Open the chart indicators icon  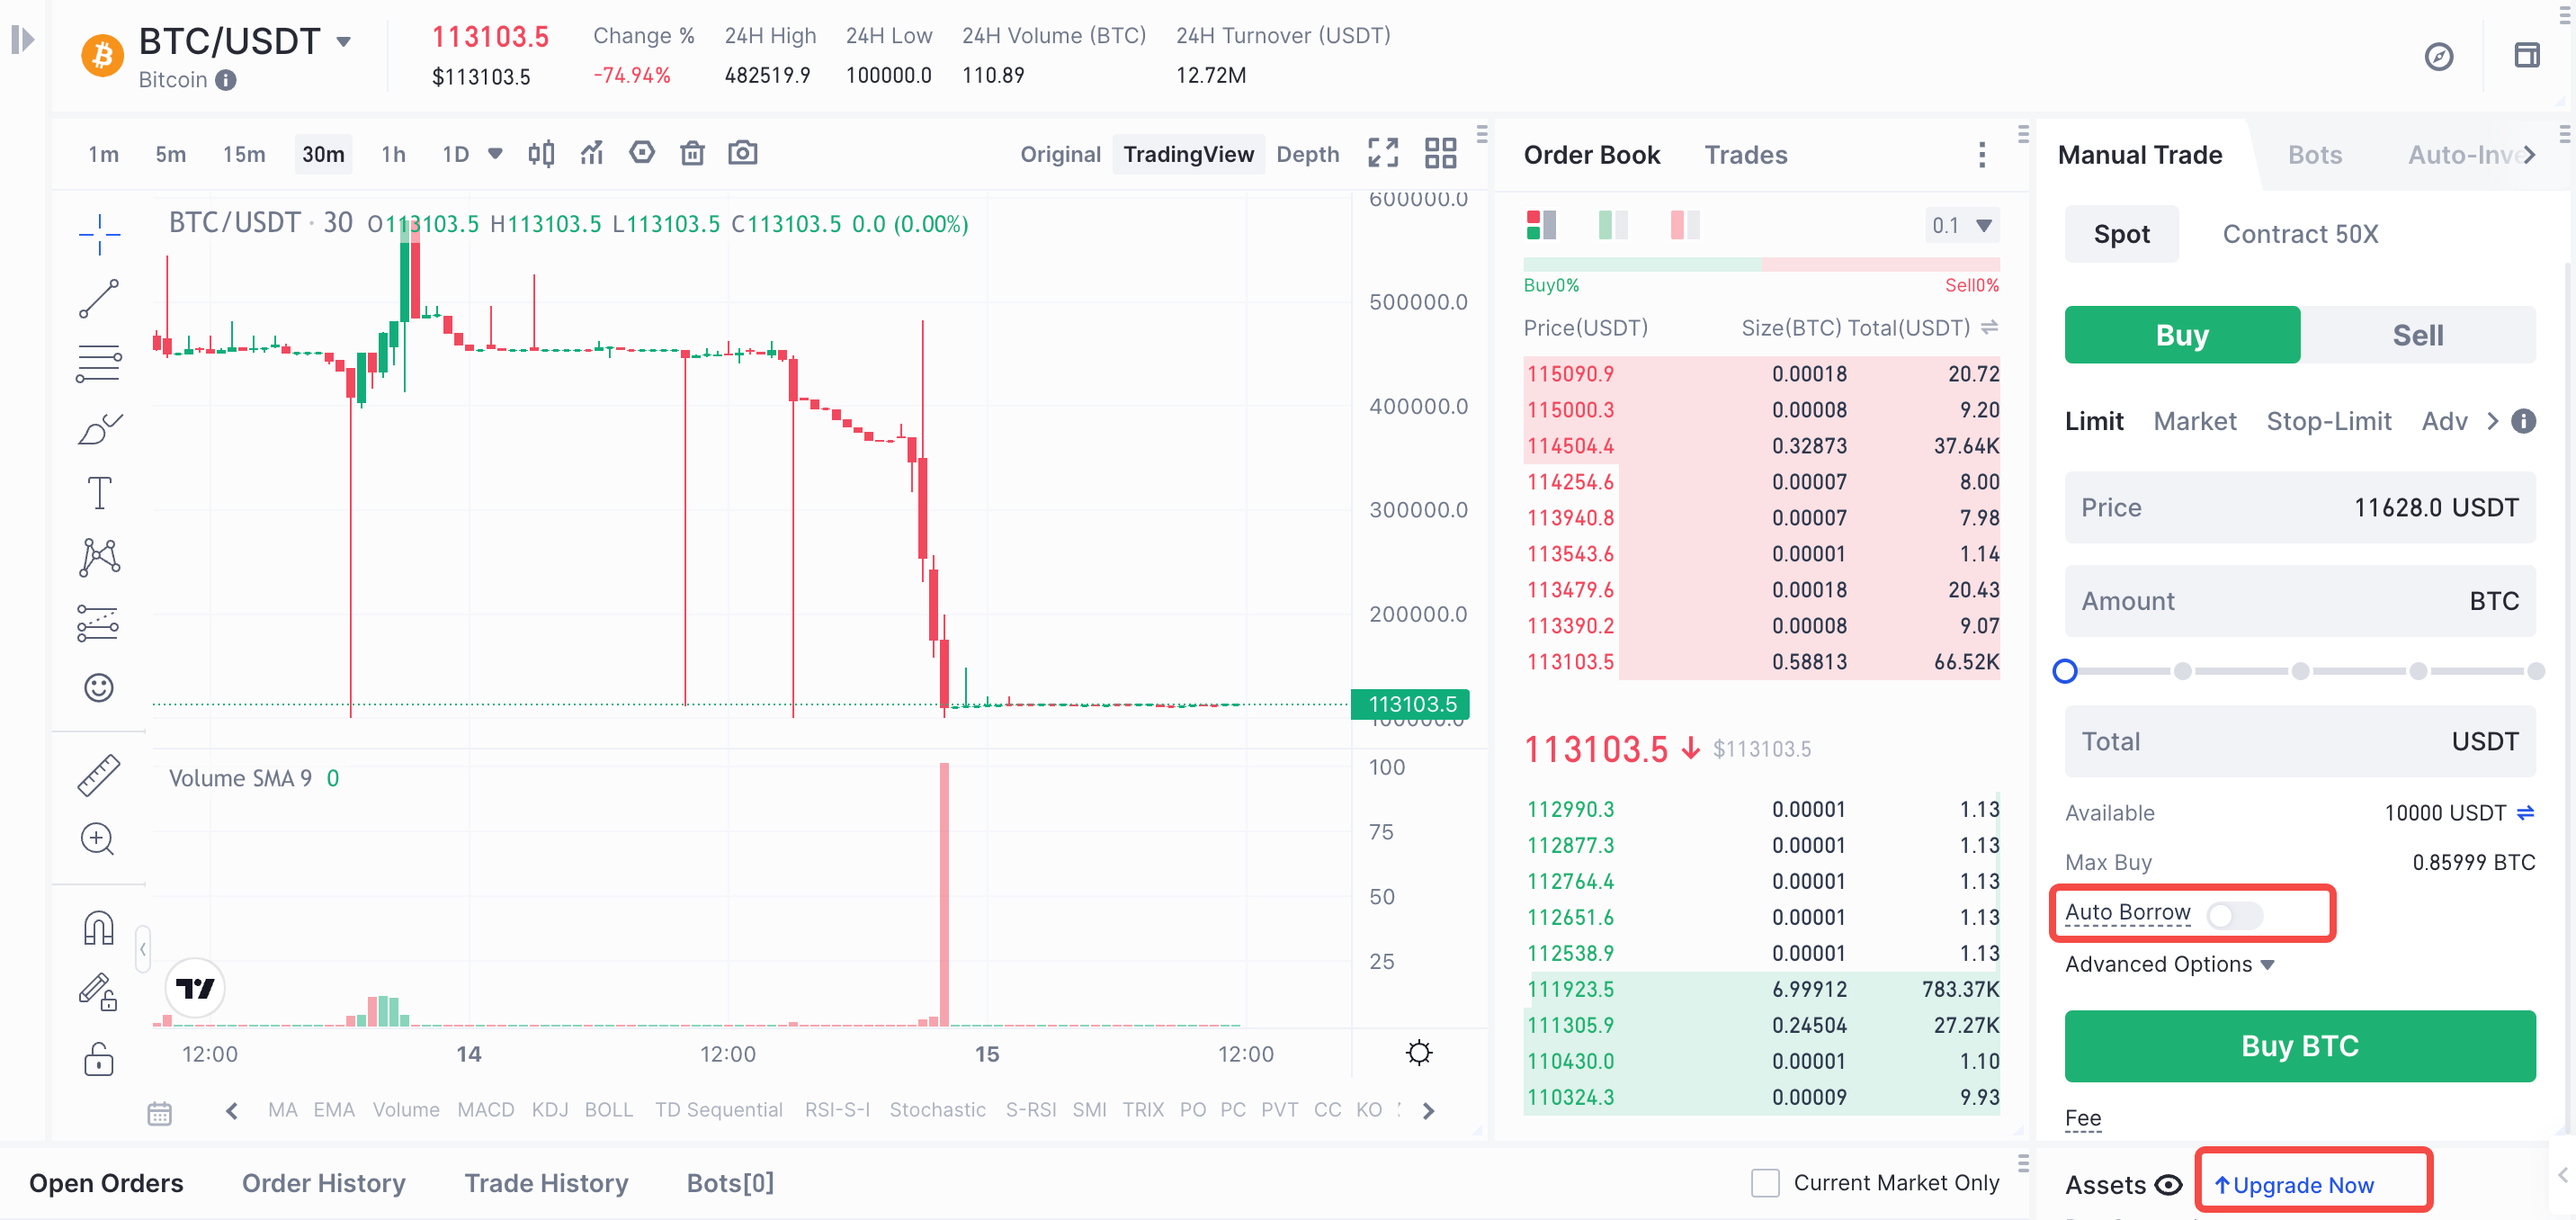click(592, 153)
